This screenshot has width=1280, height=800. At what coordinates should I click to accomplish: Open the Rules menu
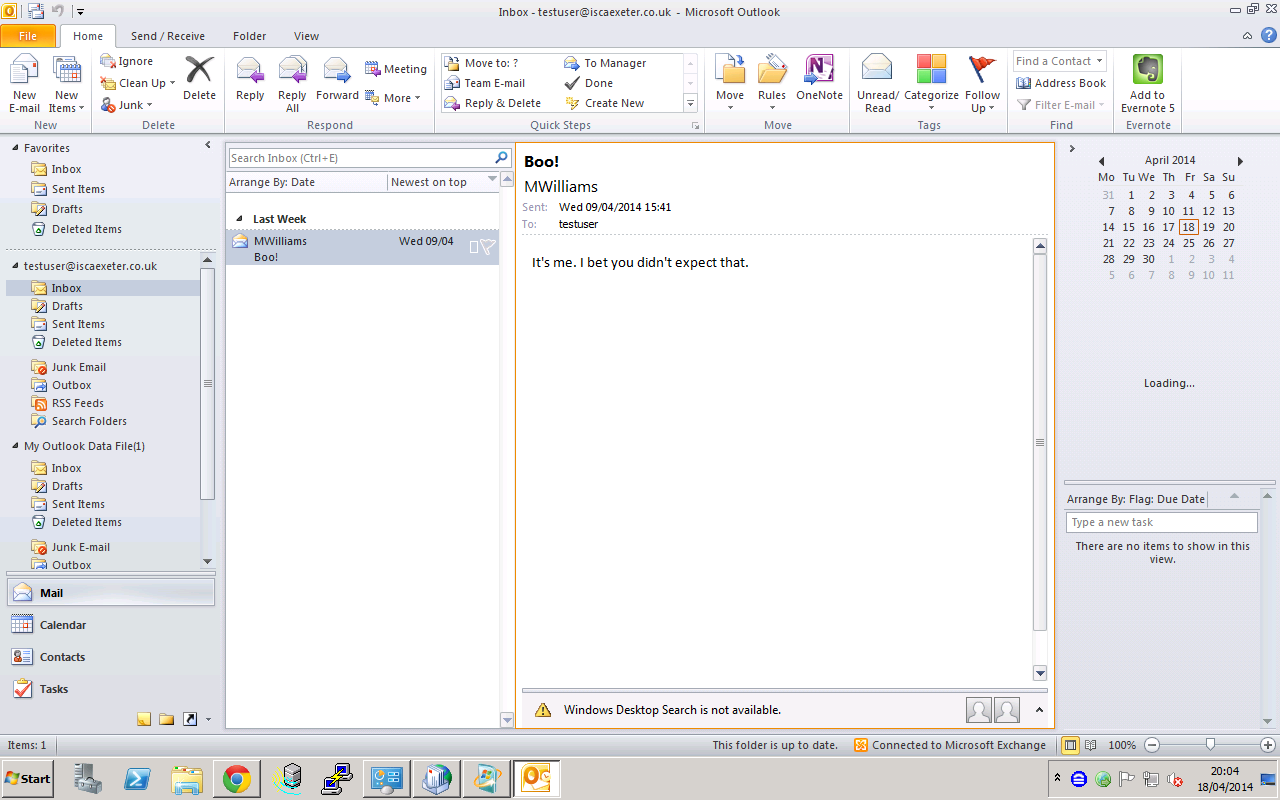pyautogui.click(x=771, y=84)
